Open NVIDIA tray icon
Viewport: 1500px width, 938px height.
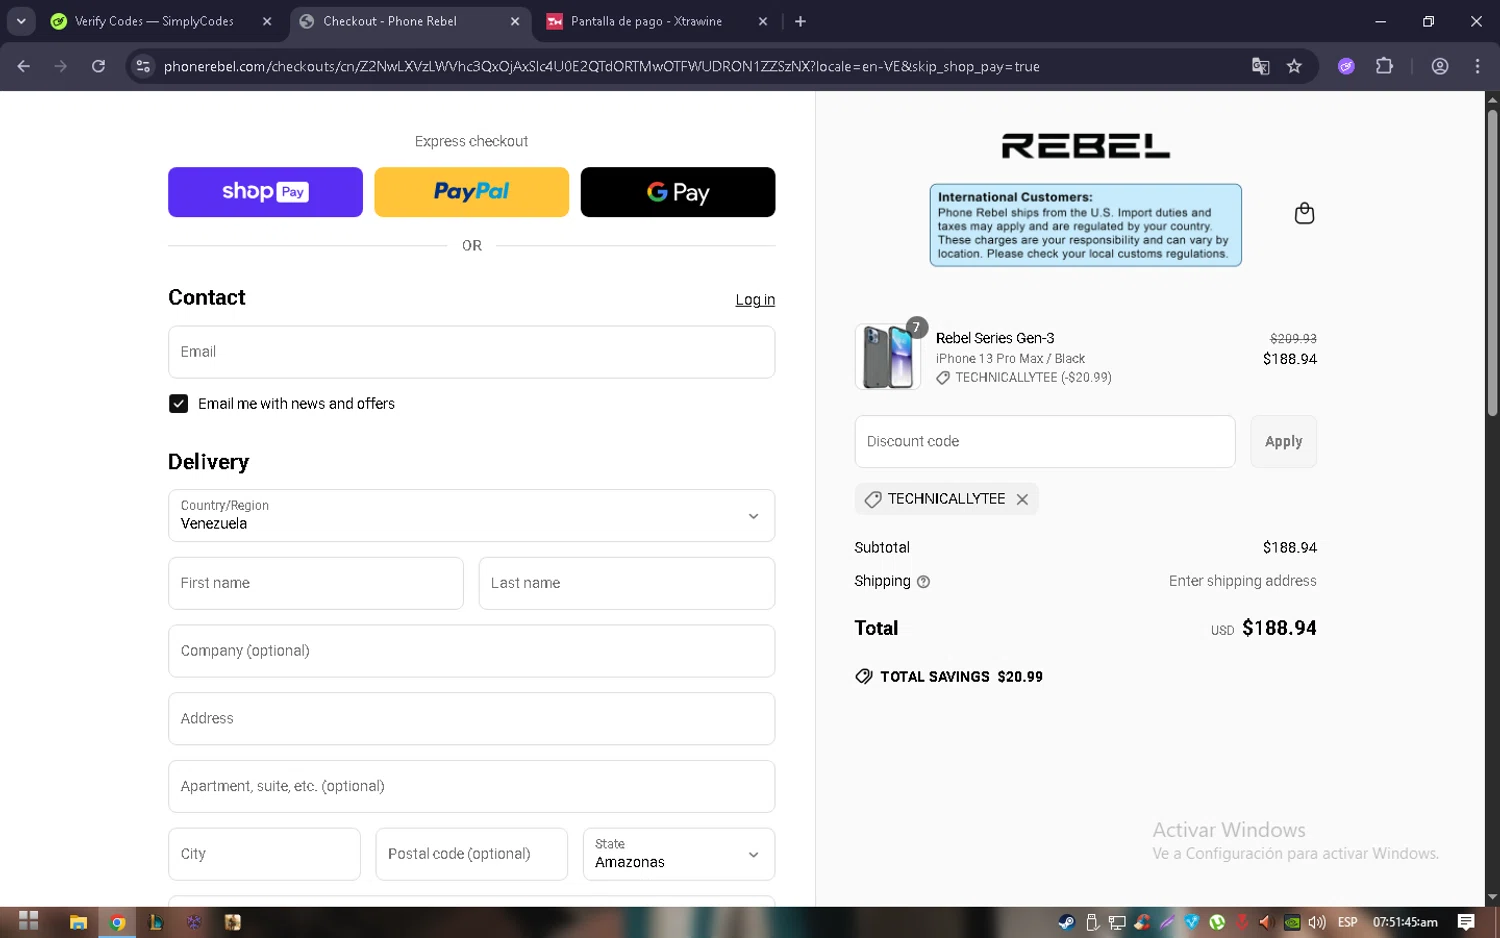[x=1292, y=922]
